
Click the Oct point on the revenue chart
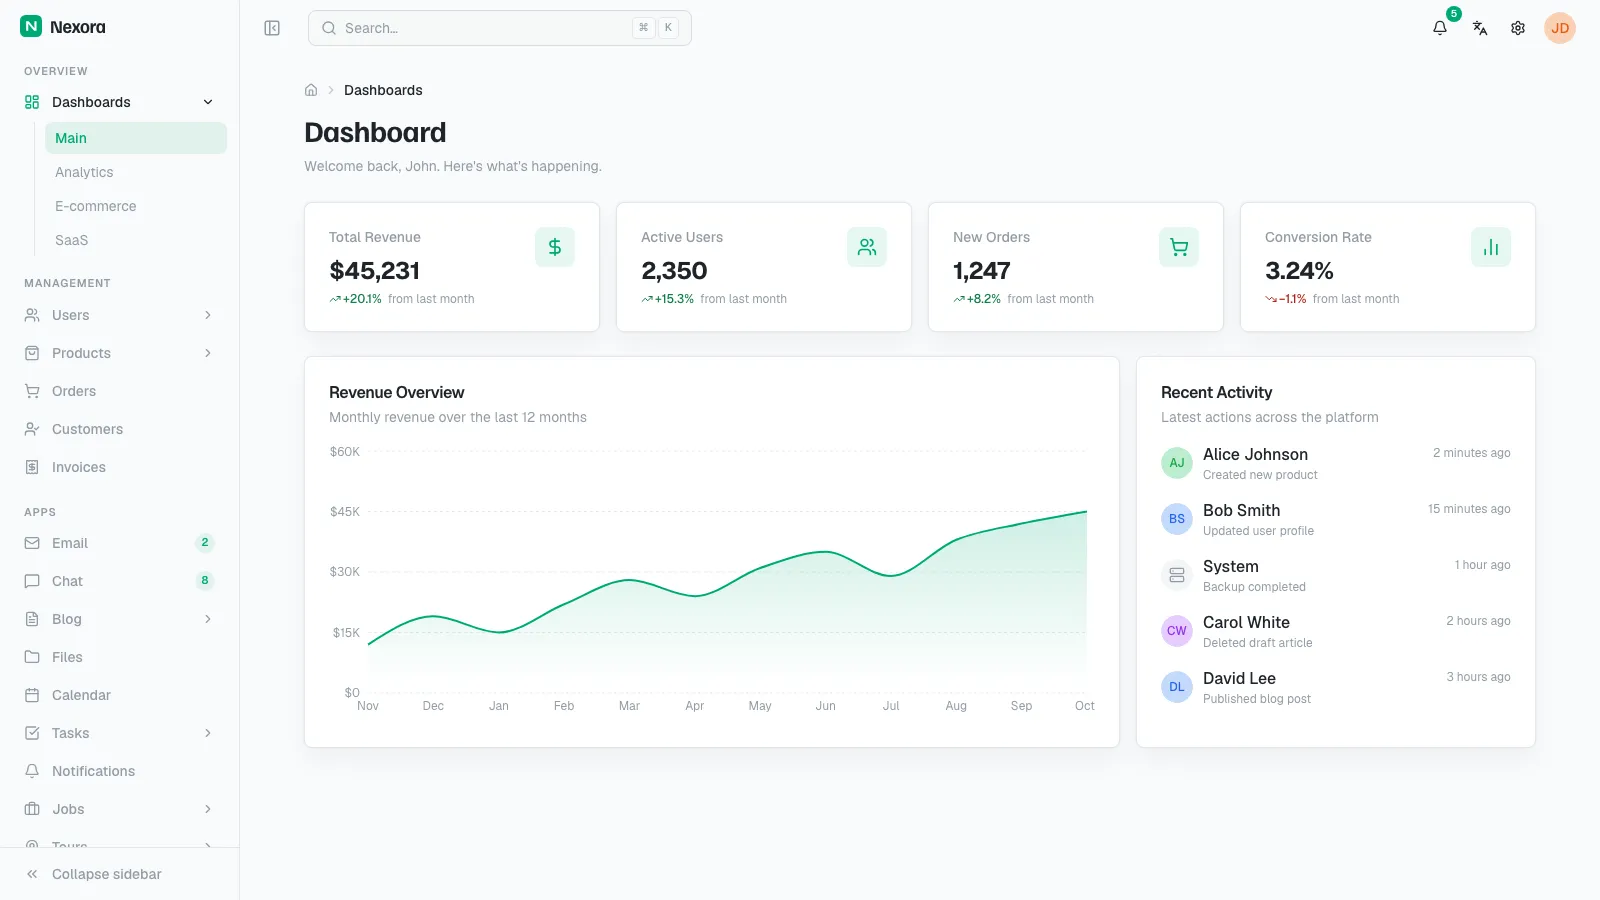coord(1086,512)
